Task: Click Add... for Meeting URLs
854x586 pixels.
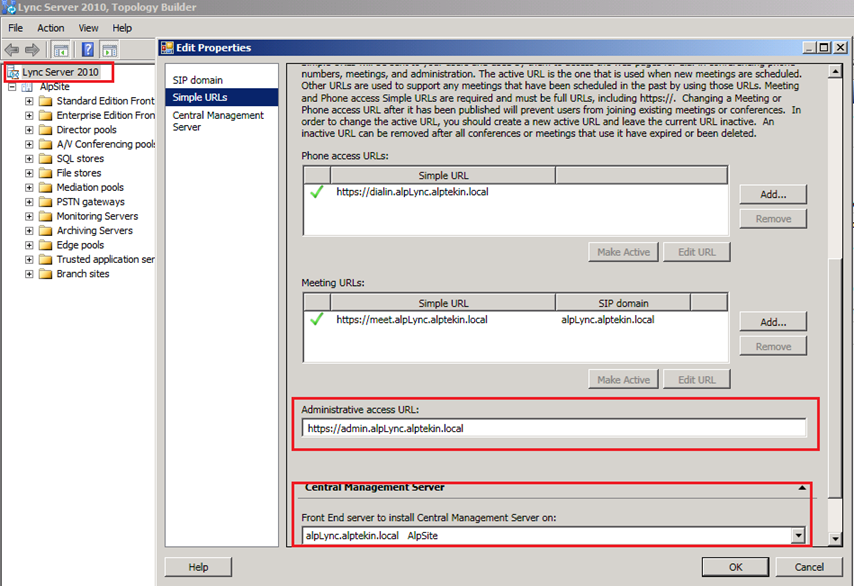Action: pyautogui.click(x=773, y=322)
